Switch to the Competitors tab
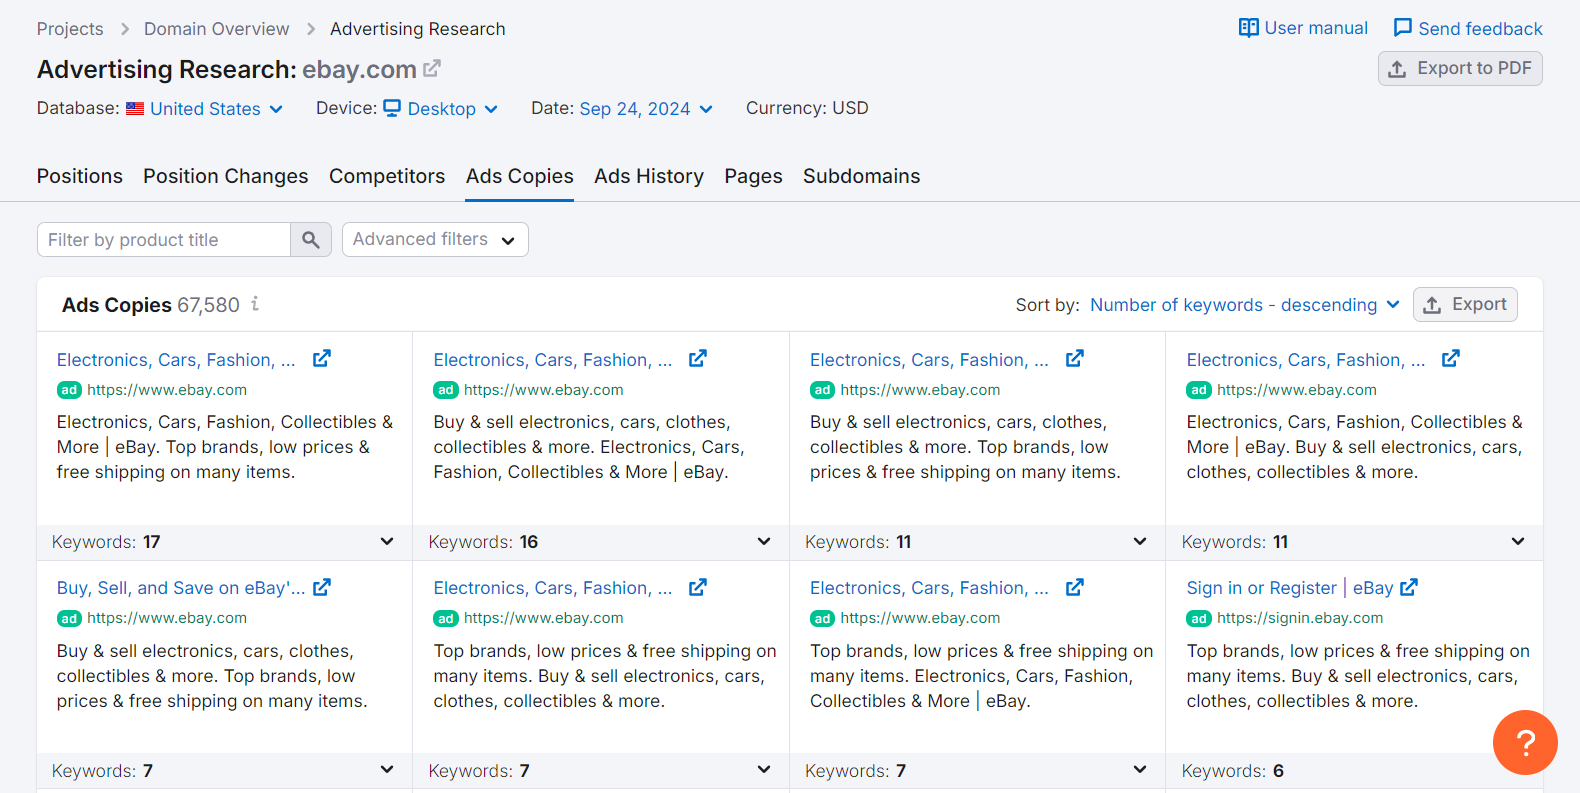 pyautogui.click(x=387, y=176)
